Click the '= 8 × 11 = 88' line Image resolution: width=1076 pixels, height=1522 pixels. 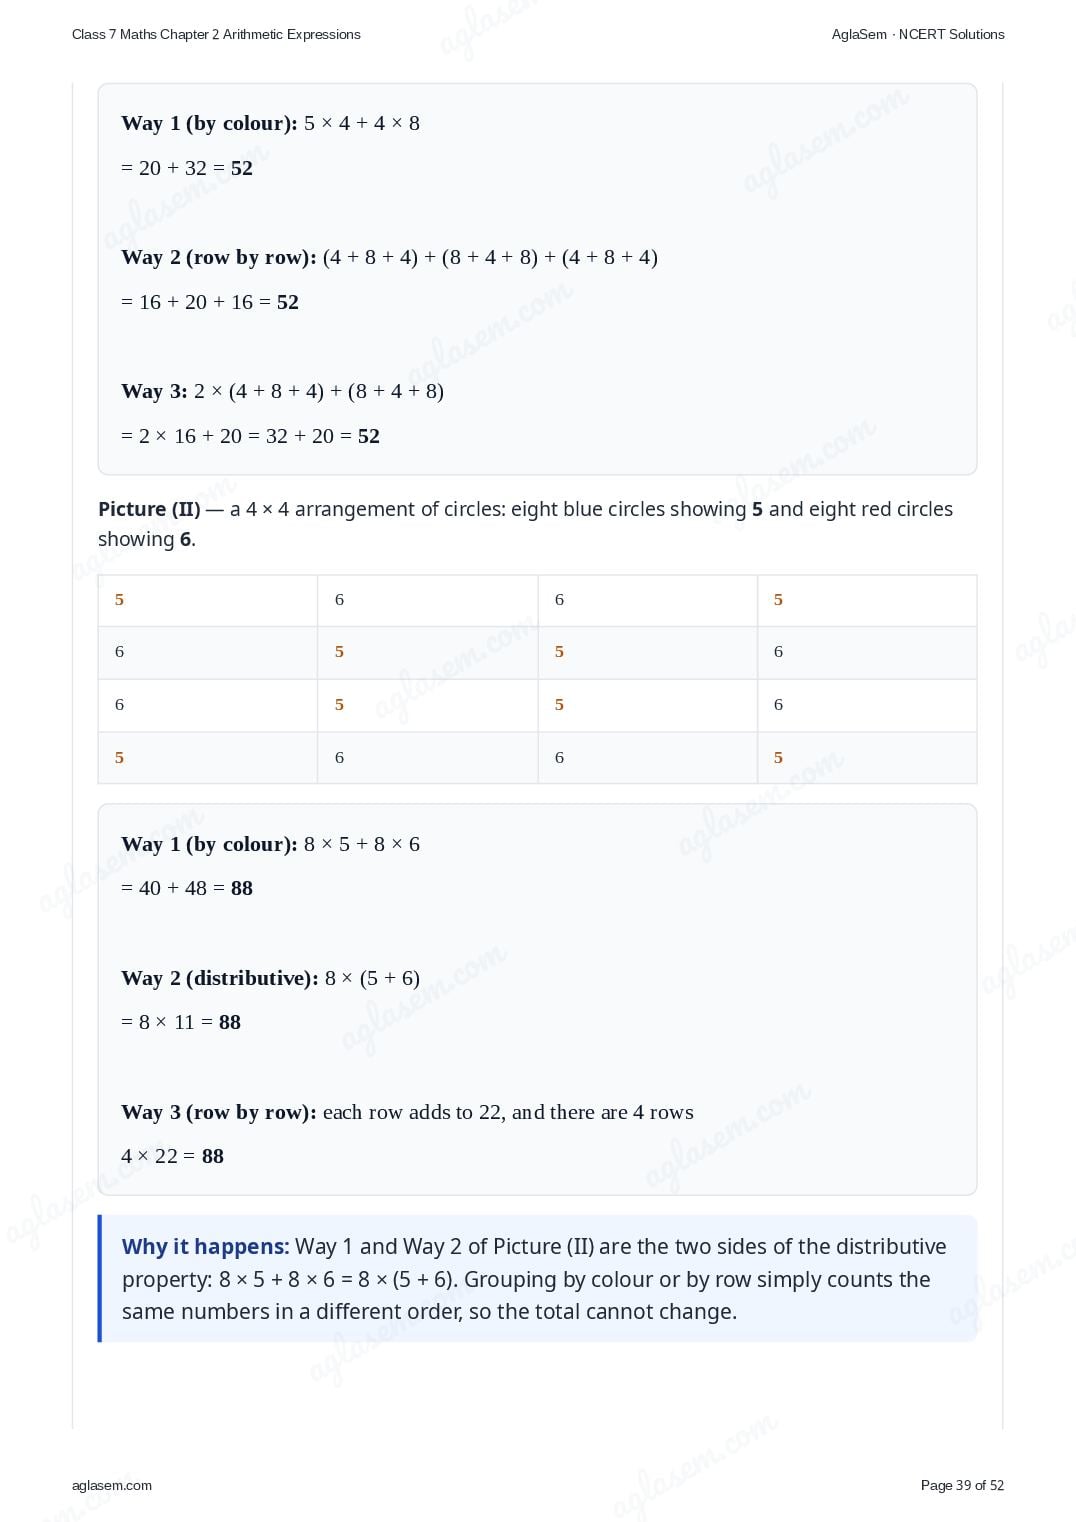(x=181, y=1022)
